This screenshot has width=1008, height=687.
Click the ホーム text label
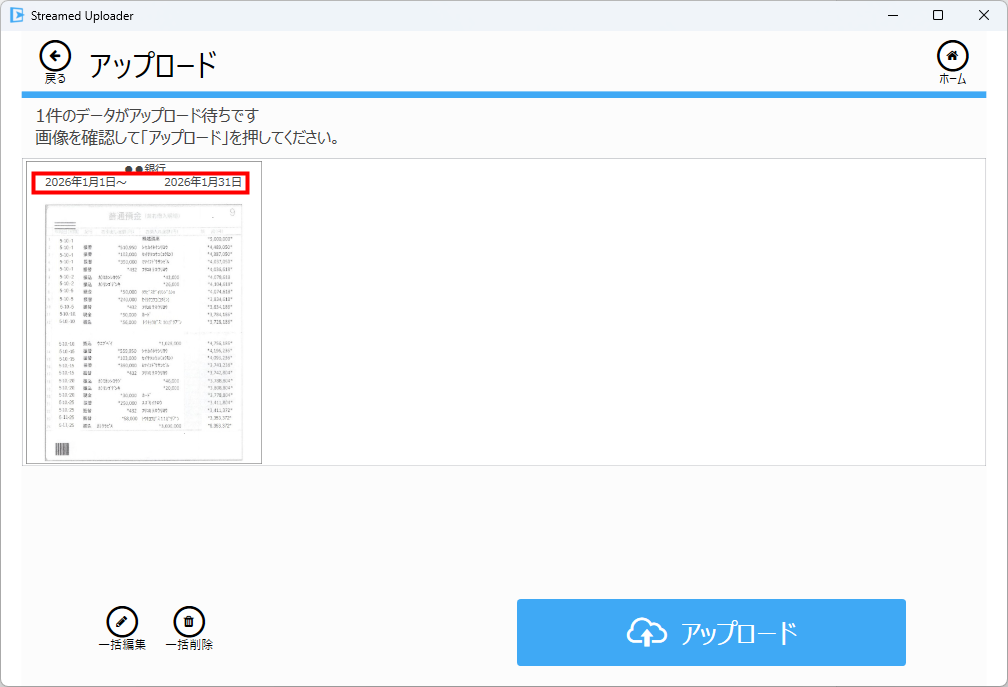(x=952, y=79)
